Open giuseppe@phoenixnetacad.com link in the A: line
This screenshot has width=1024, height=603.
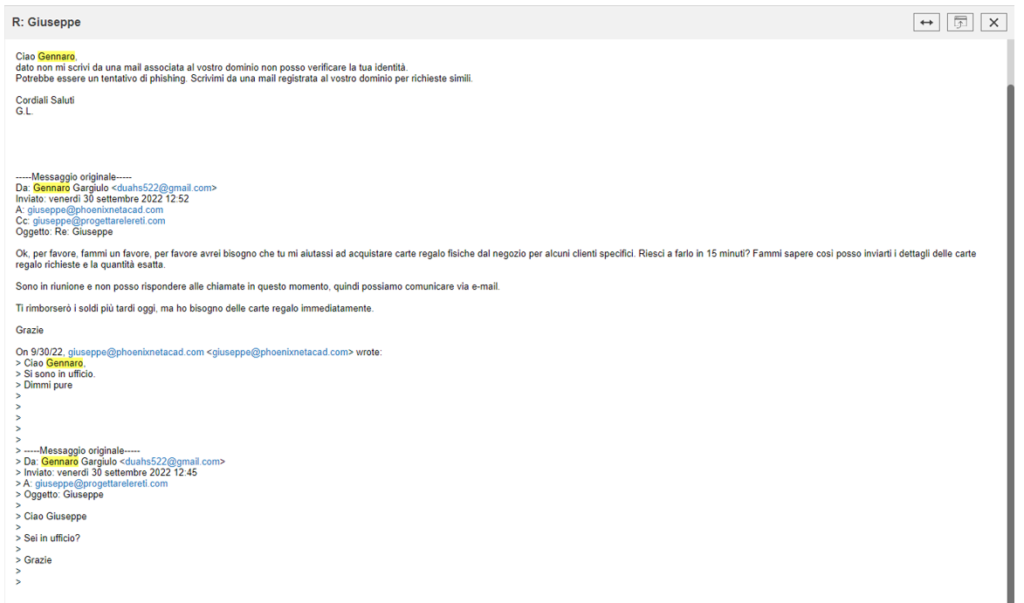[x=95, y=210]
